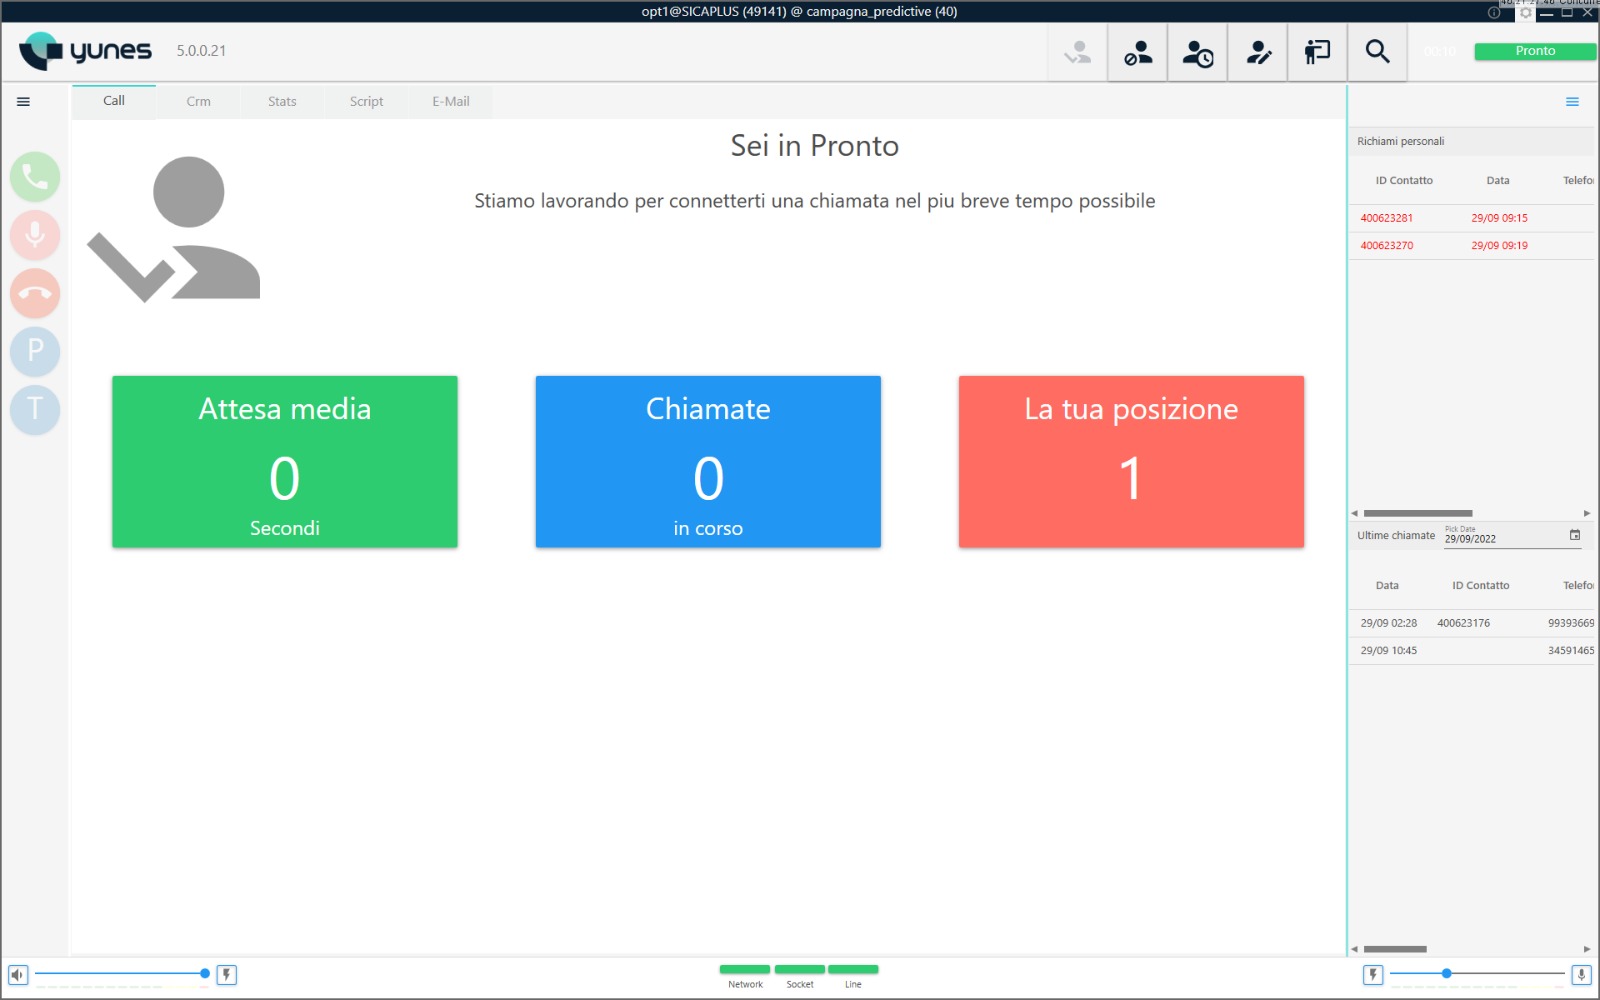
Task: Click the microphone mute icon in sidebar
Action: [x=35, y=235]
